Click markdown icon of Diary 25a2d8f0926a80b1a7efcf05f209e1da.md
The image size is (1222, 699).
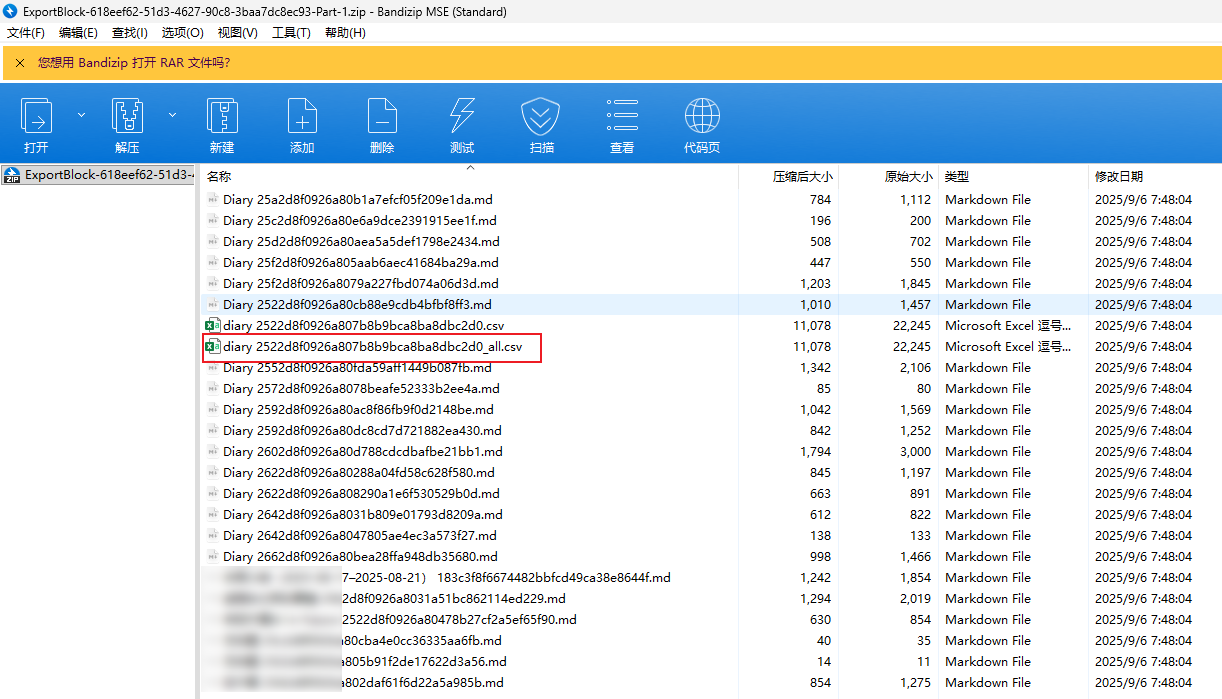point(212,199)
